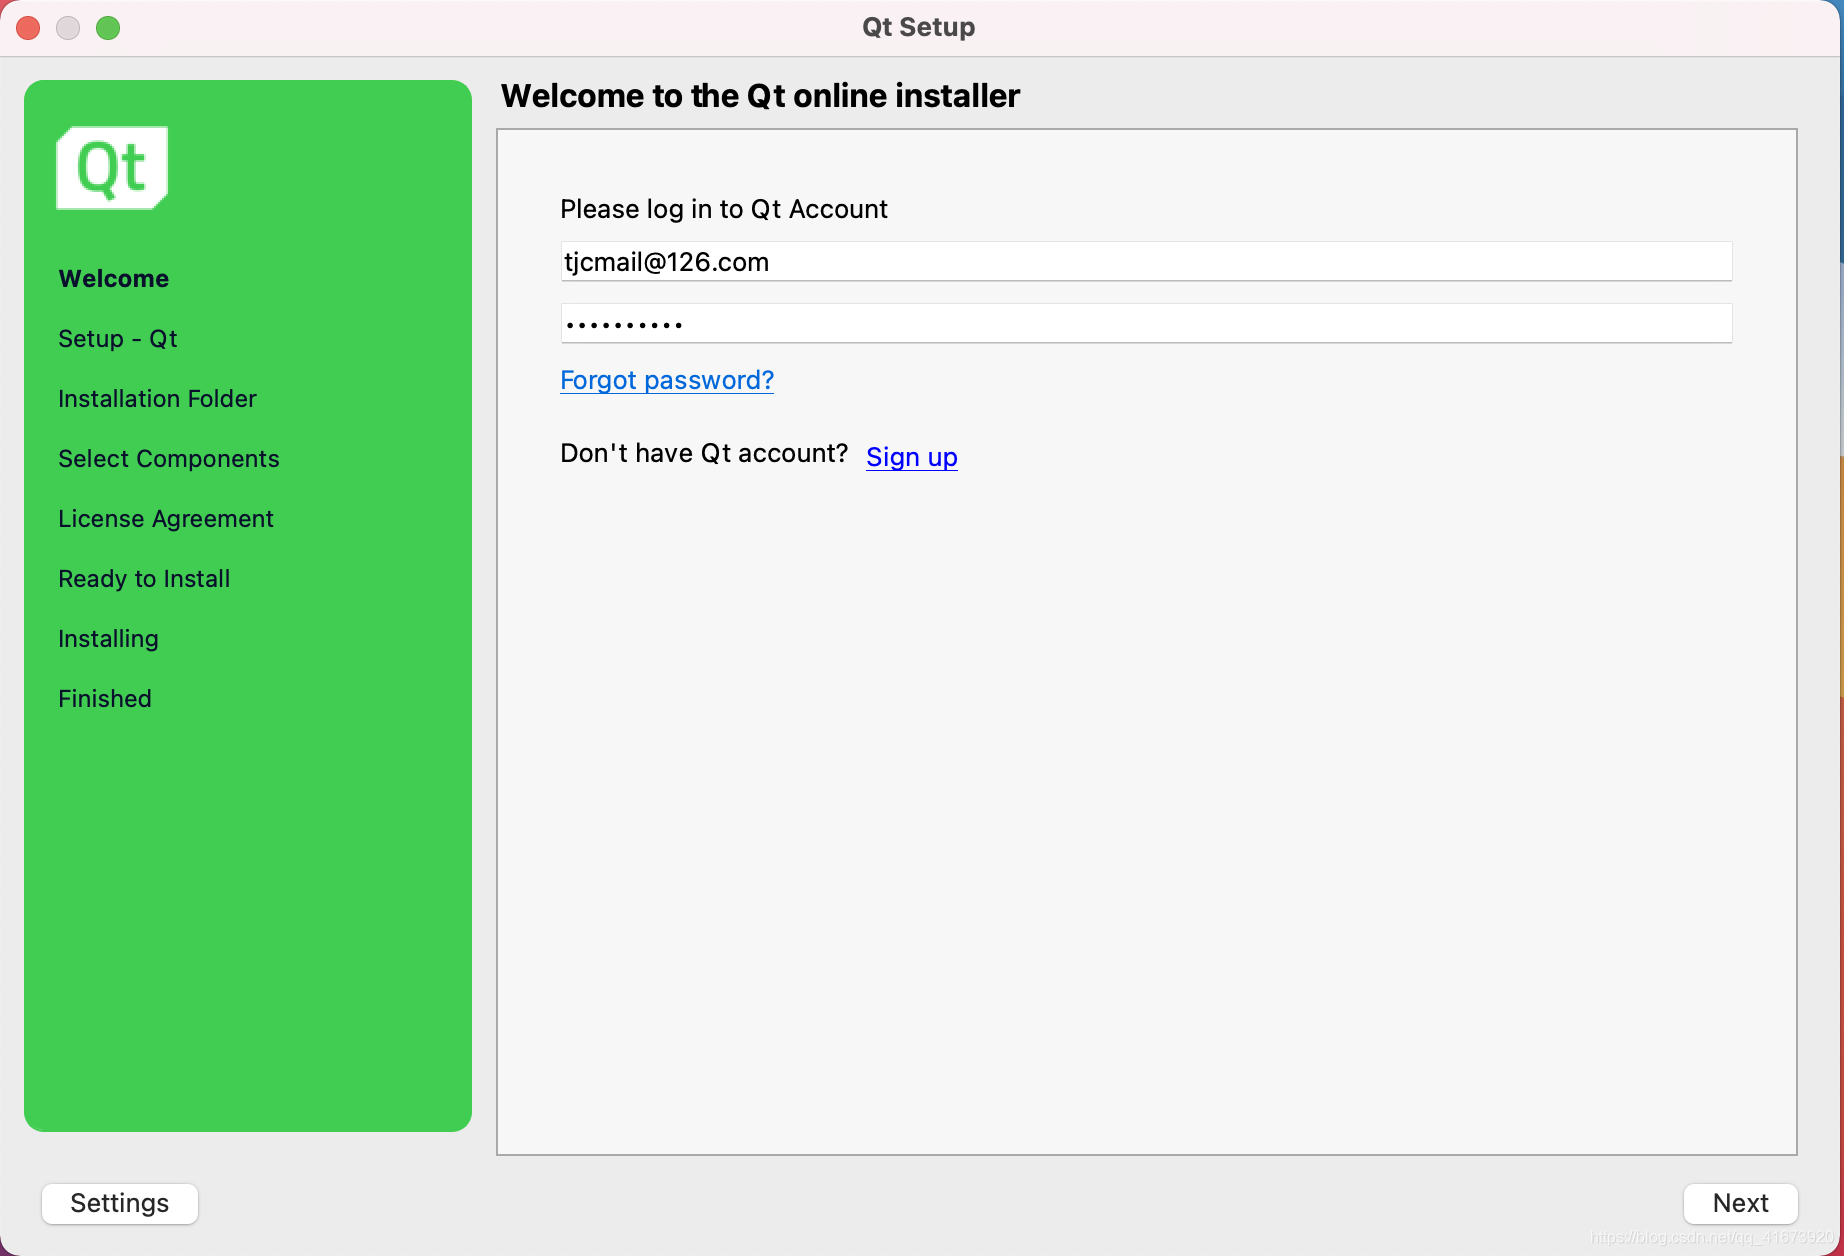This screenshot has height=1256, width=1844.
Task: Open the Finished step
Action: click(104, 698)
